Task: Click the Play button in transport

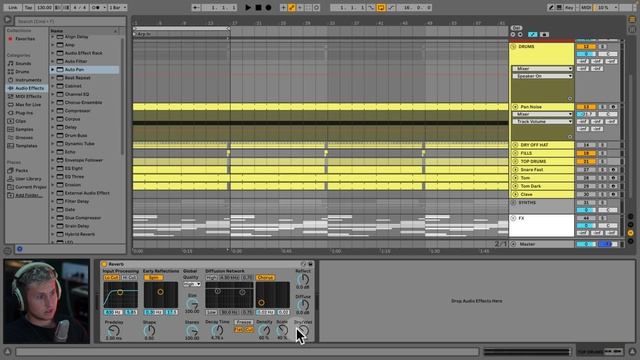Action: [x=248, y=7]
